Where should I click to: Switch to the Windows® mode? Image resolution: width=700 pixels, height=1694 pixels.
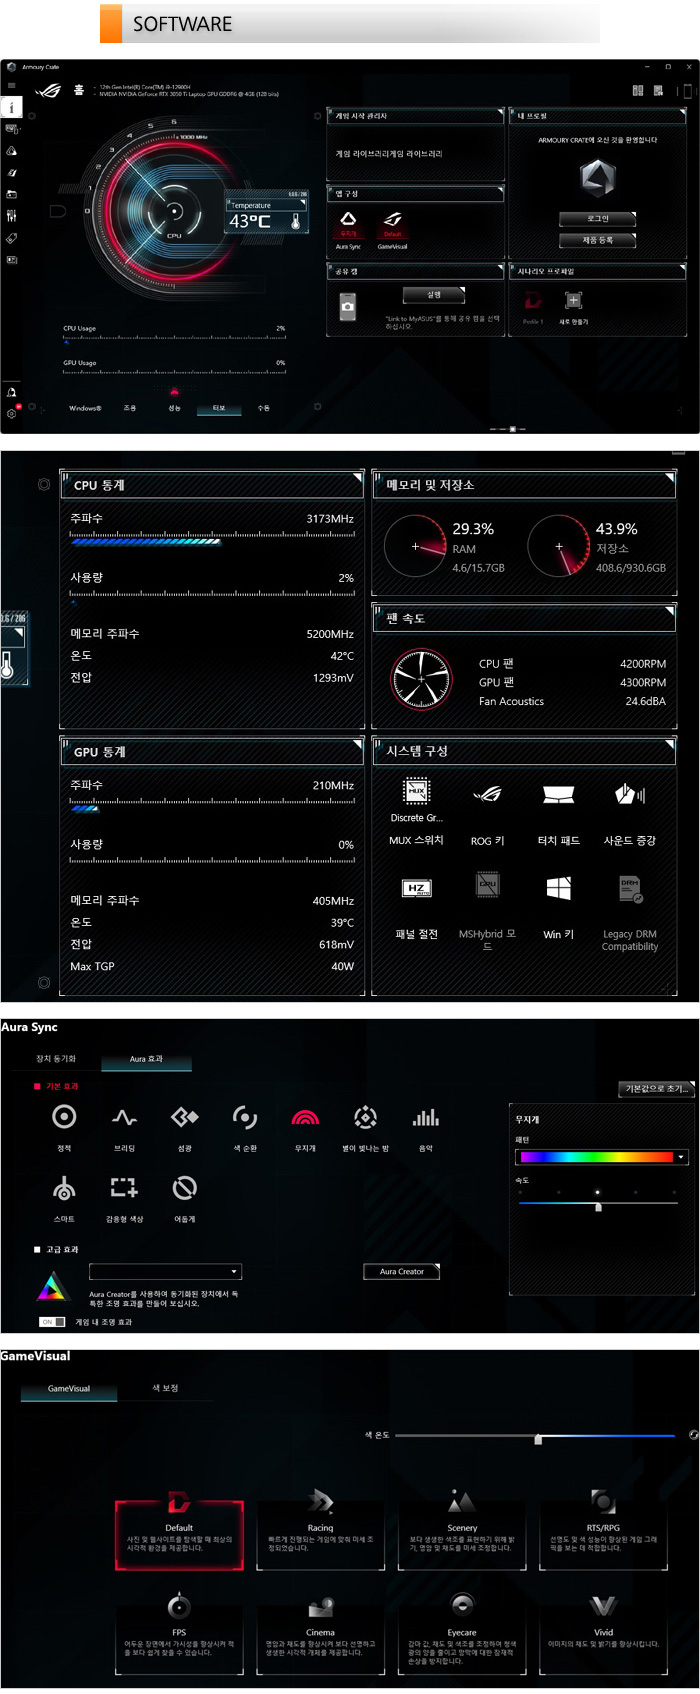coord(85,408)
